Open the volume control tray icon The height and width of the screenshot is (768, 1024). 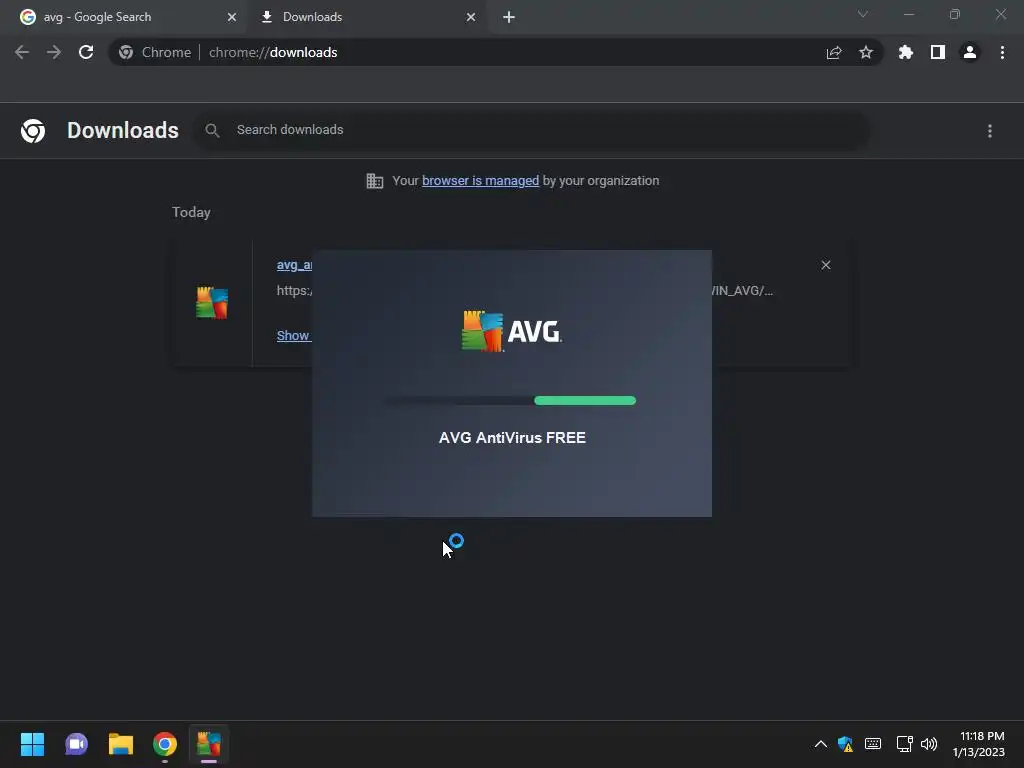click(929, 744)
